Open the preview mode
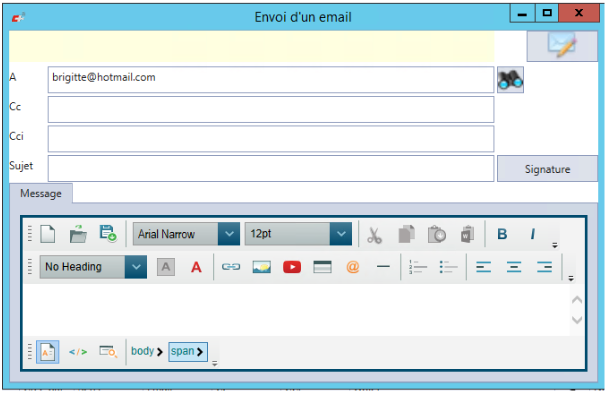Viewport: 609px width, 393px height. 108,351
